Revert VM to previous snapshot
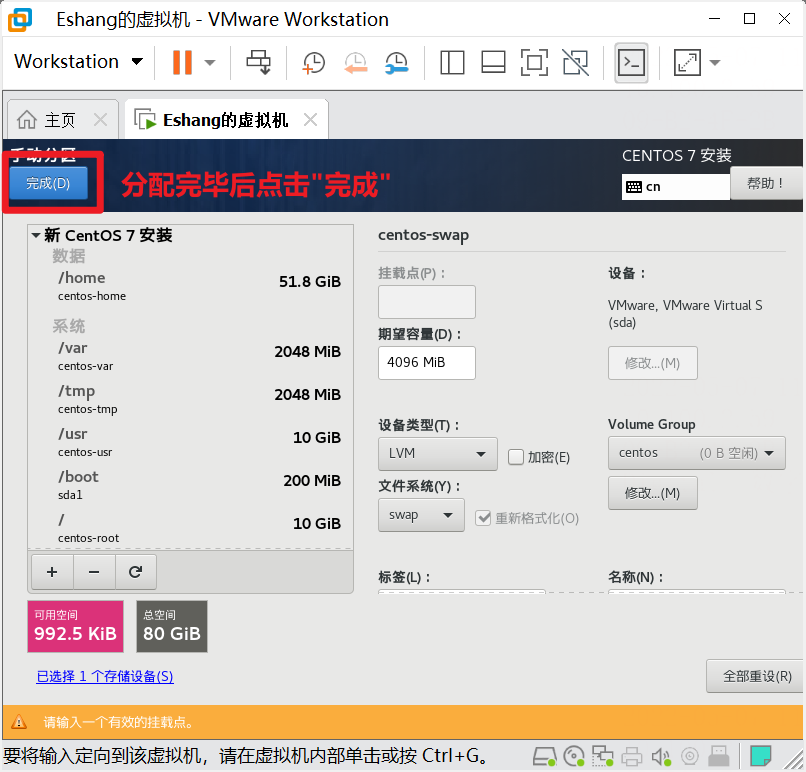The image size is (806, 772). [355, 63]
